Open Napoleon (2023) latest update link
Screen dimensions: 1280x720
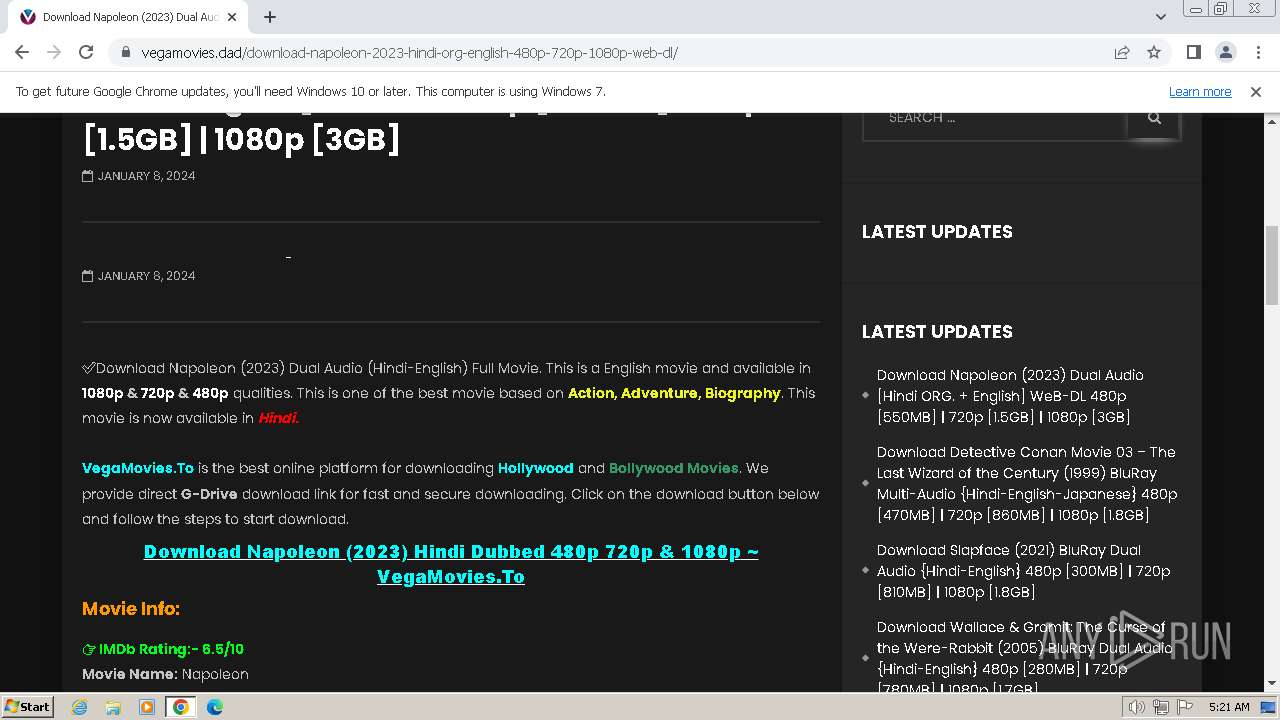click(1010, 396)
